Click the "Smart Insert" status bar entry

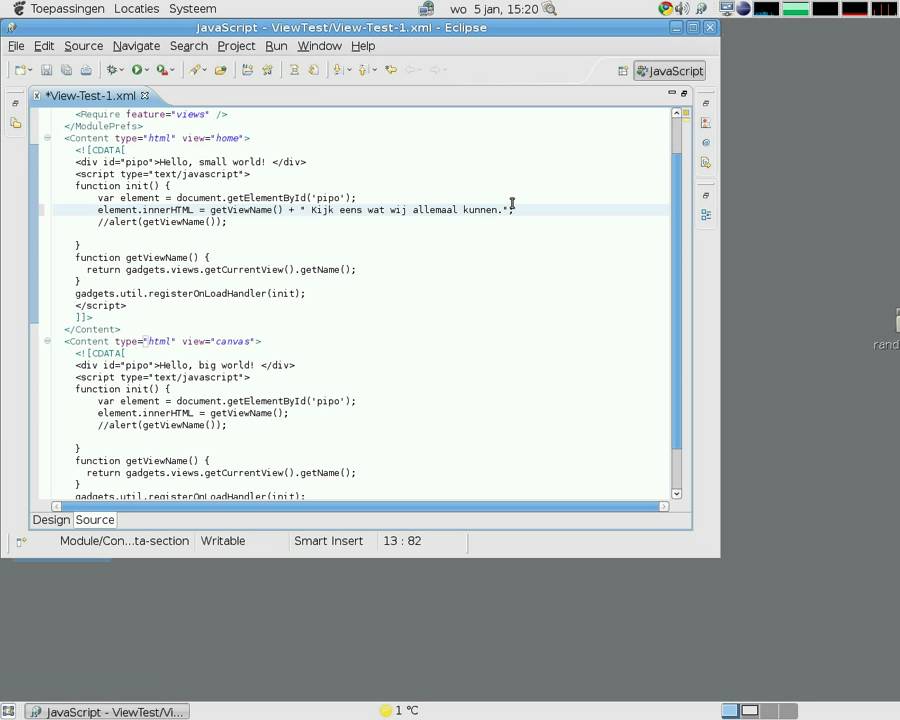click(328, 541)
